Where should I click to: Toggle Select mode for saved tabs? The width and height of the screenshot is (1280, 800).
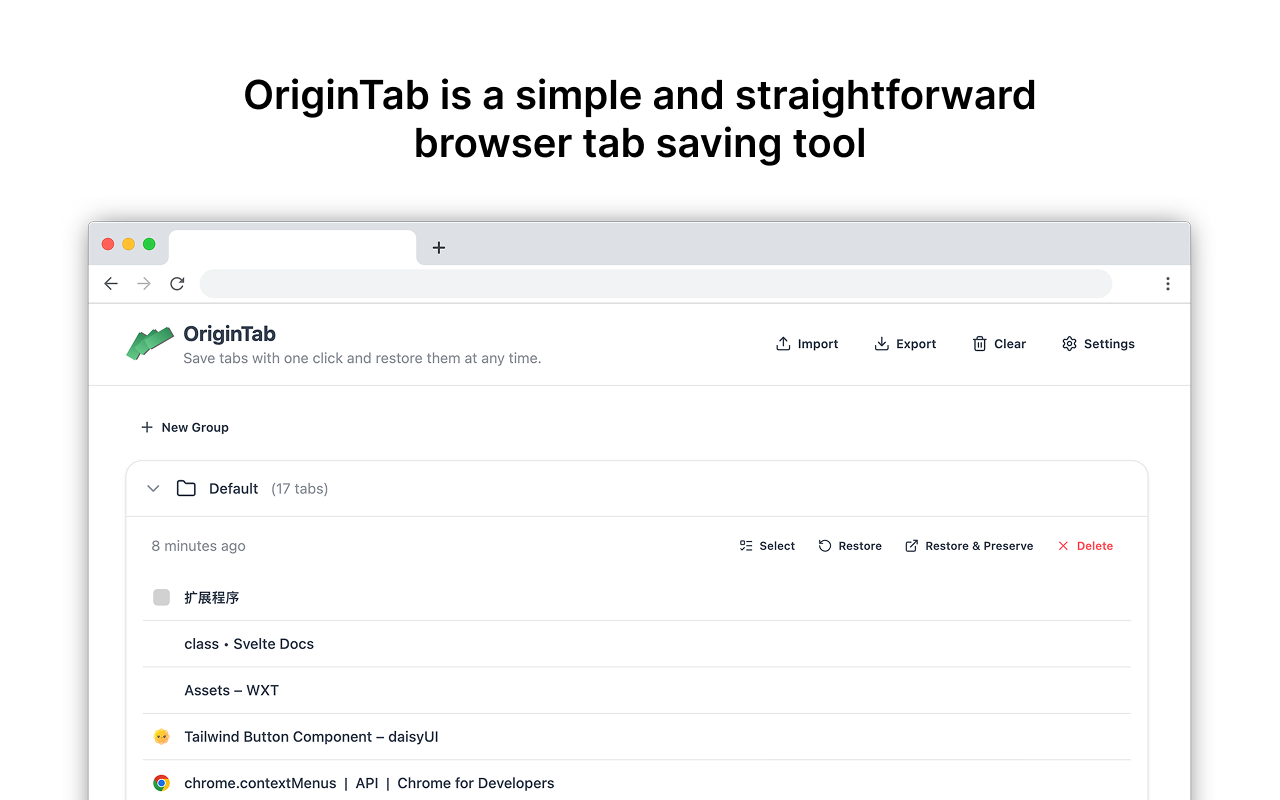tap(767, 546)
